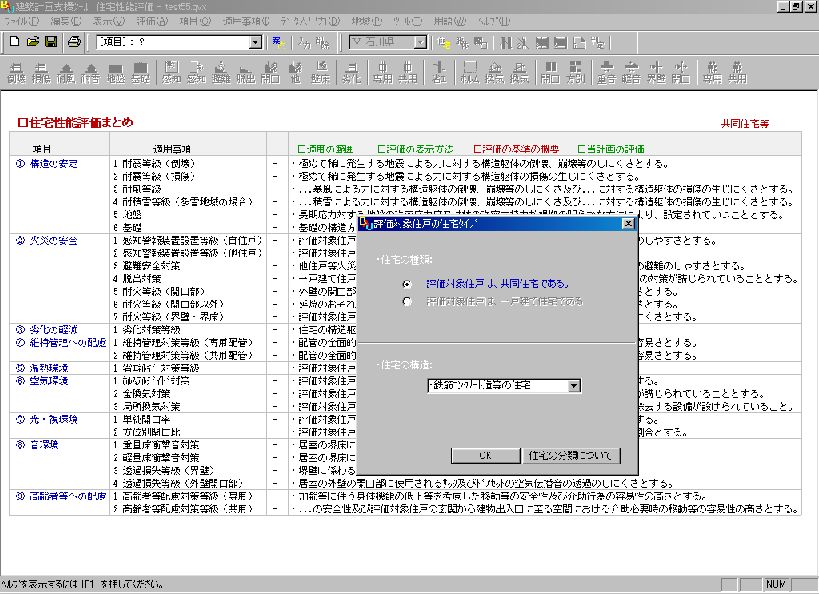
Task: Open the 評価(A) menu
Action: (x=153, y=21)
